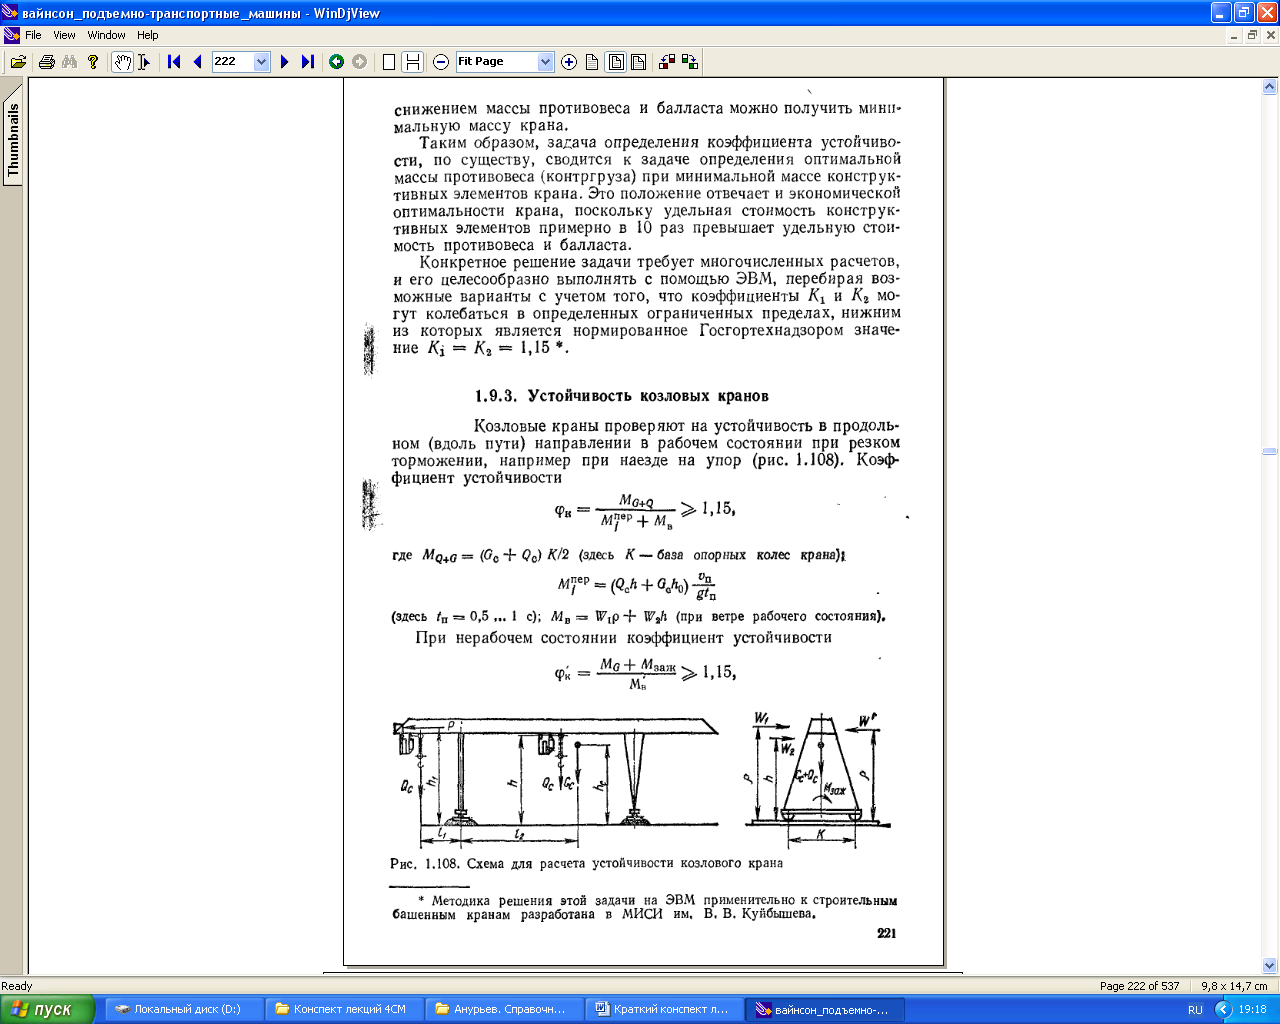Jump to the first page

[x=174, y=62]
